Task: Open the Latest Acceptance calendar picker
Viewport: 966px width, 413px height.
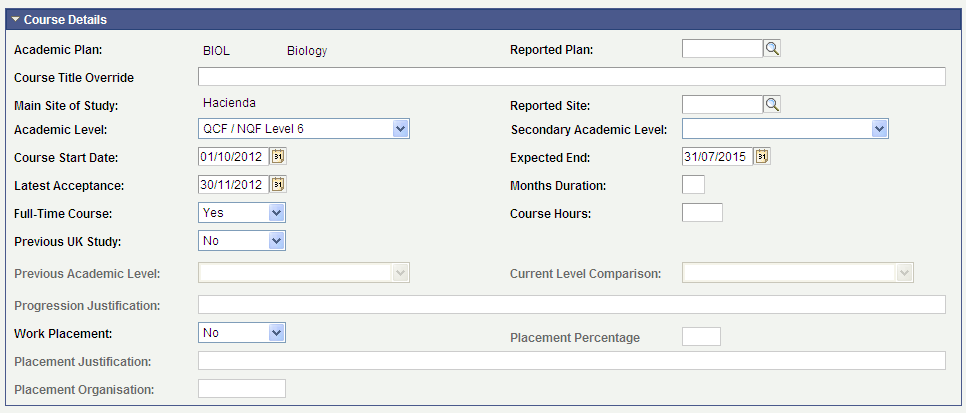Action: point(279,184)
